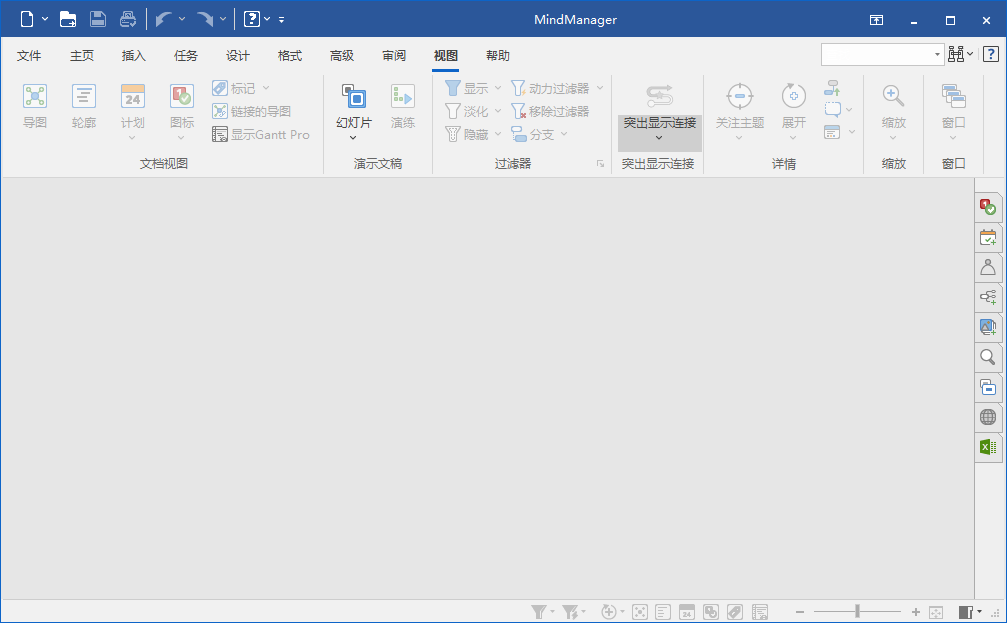Open the 动力过滤器 power filter dropdown
Viewport: 1007px width, 623px height.
[x=600, y=88]
